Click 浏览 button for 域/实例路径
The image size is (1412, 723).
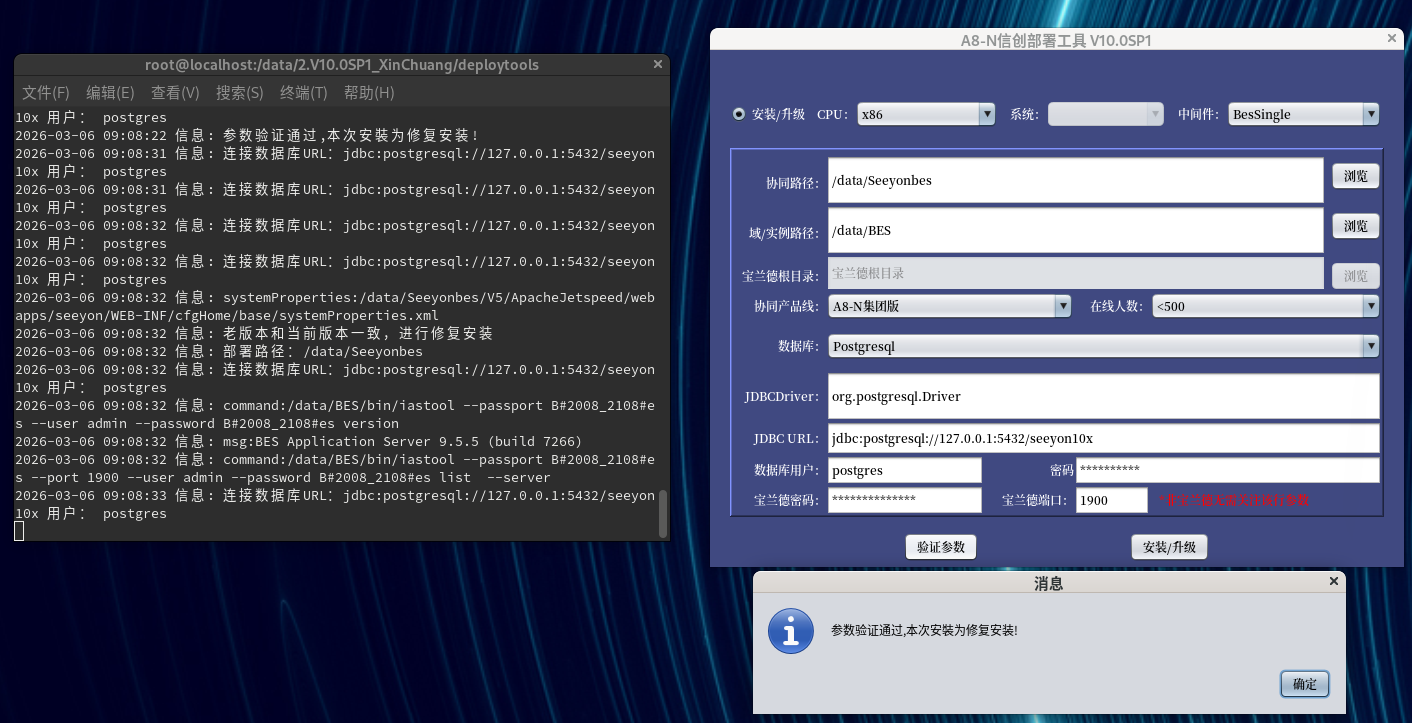tap(1356, 226)
